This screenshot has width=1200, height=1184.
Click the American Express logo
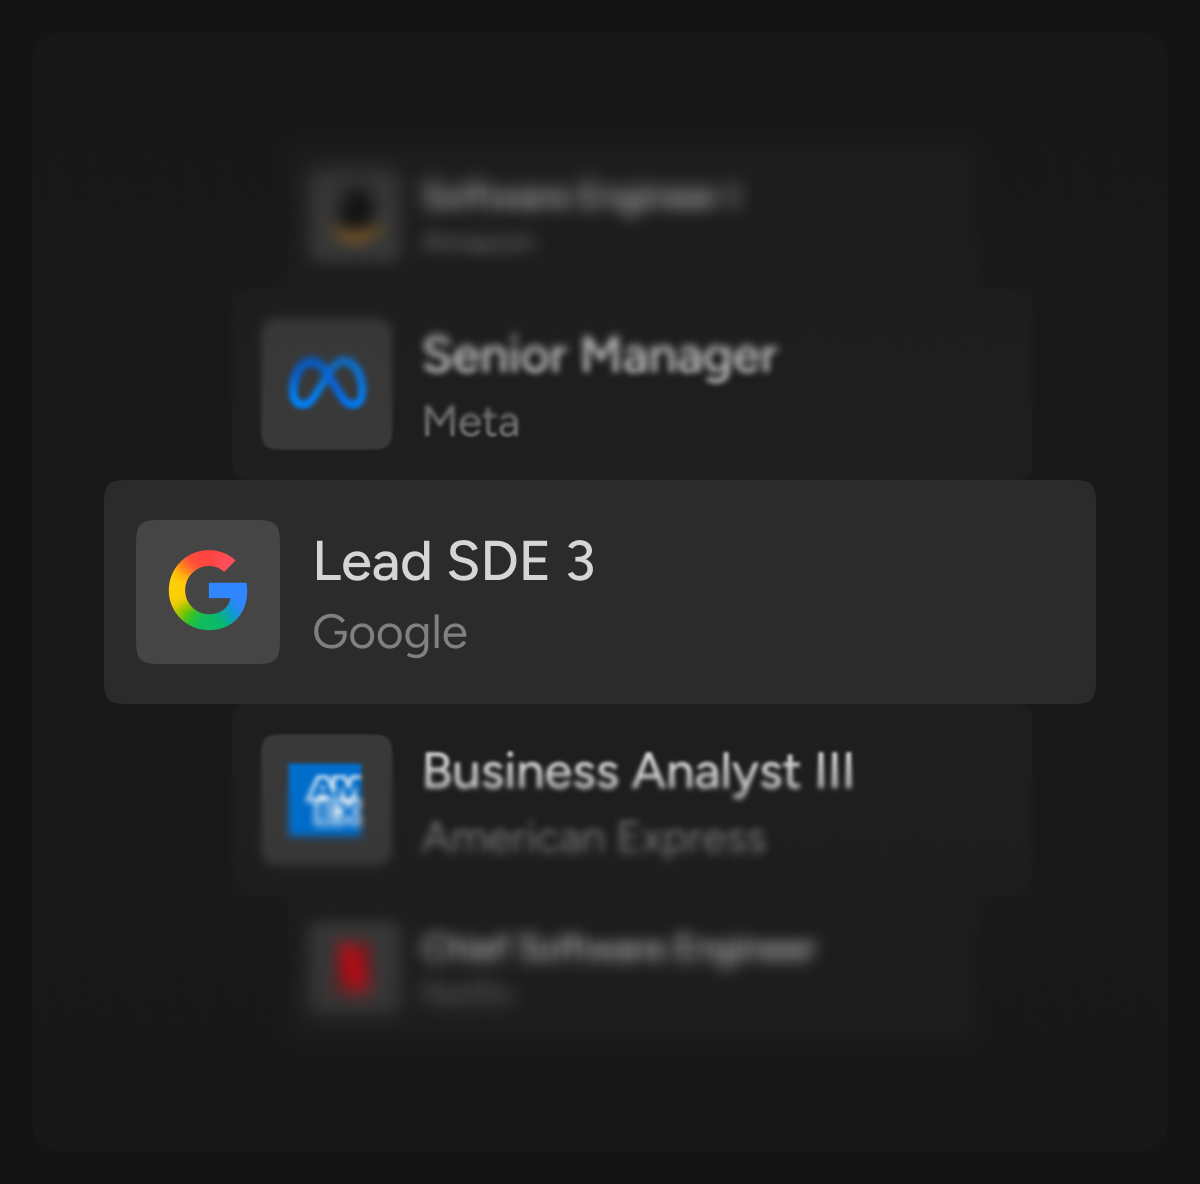326,799
